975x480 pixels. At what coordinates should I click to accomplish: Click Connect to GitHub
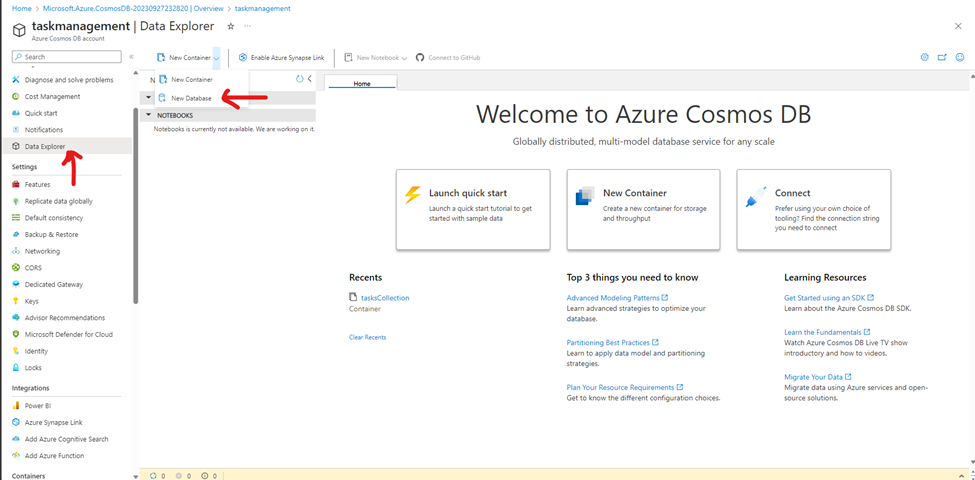448,57
